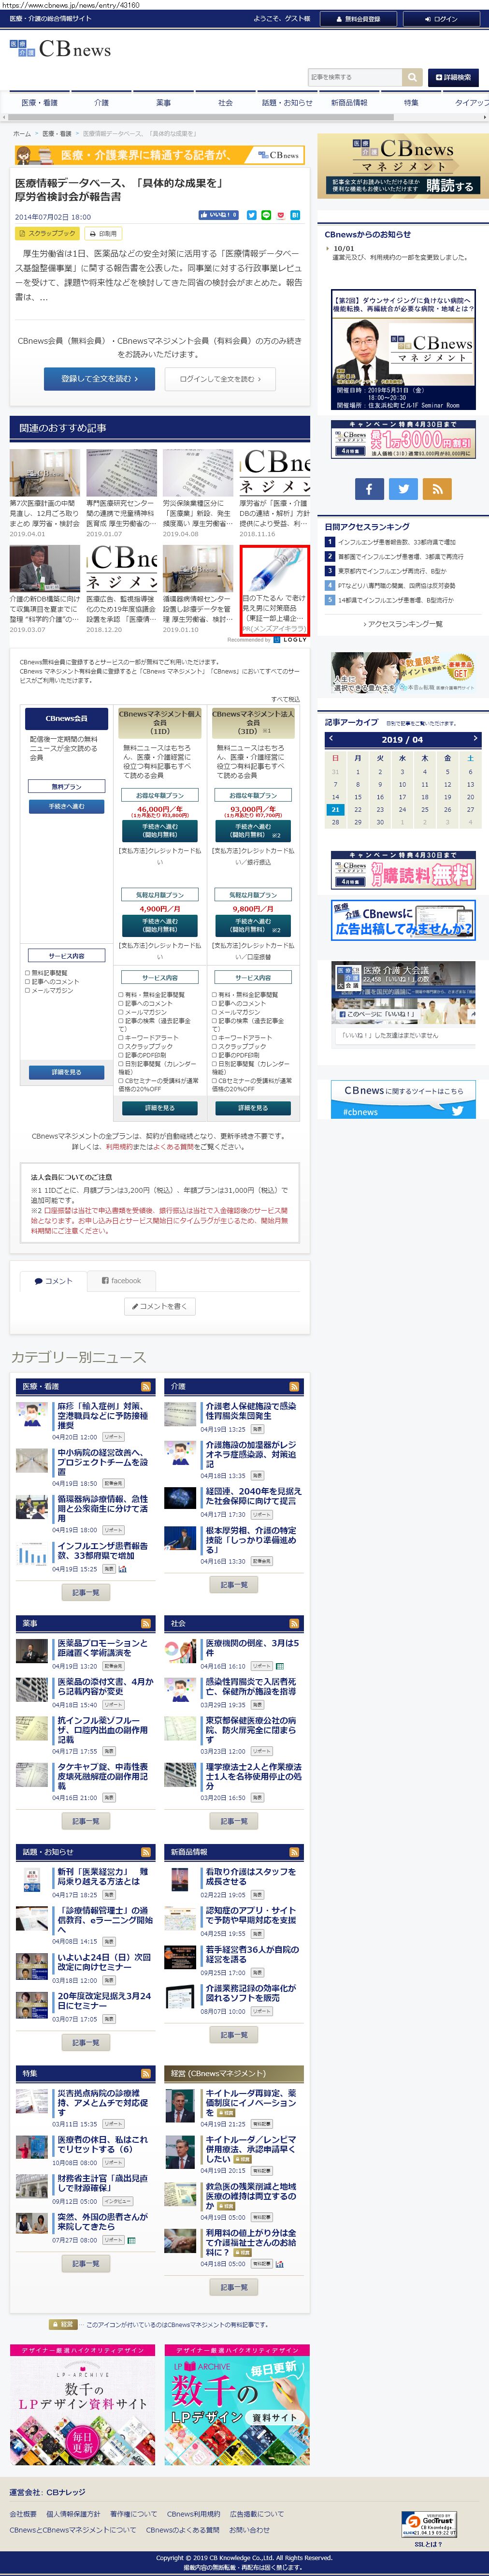
Task: Share article via Twitter icon
Action: tap(252, 215)
